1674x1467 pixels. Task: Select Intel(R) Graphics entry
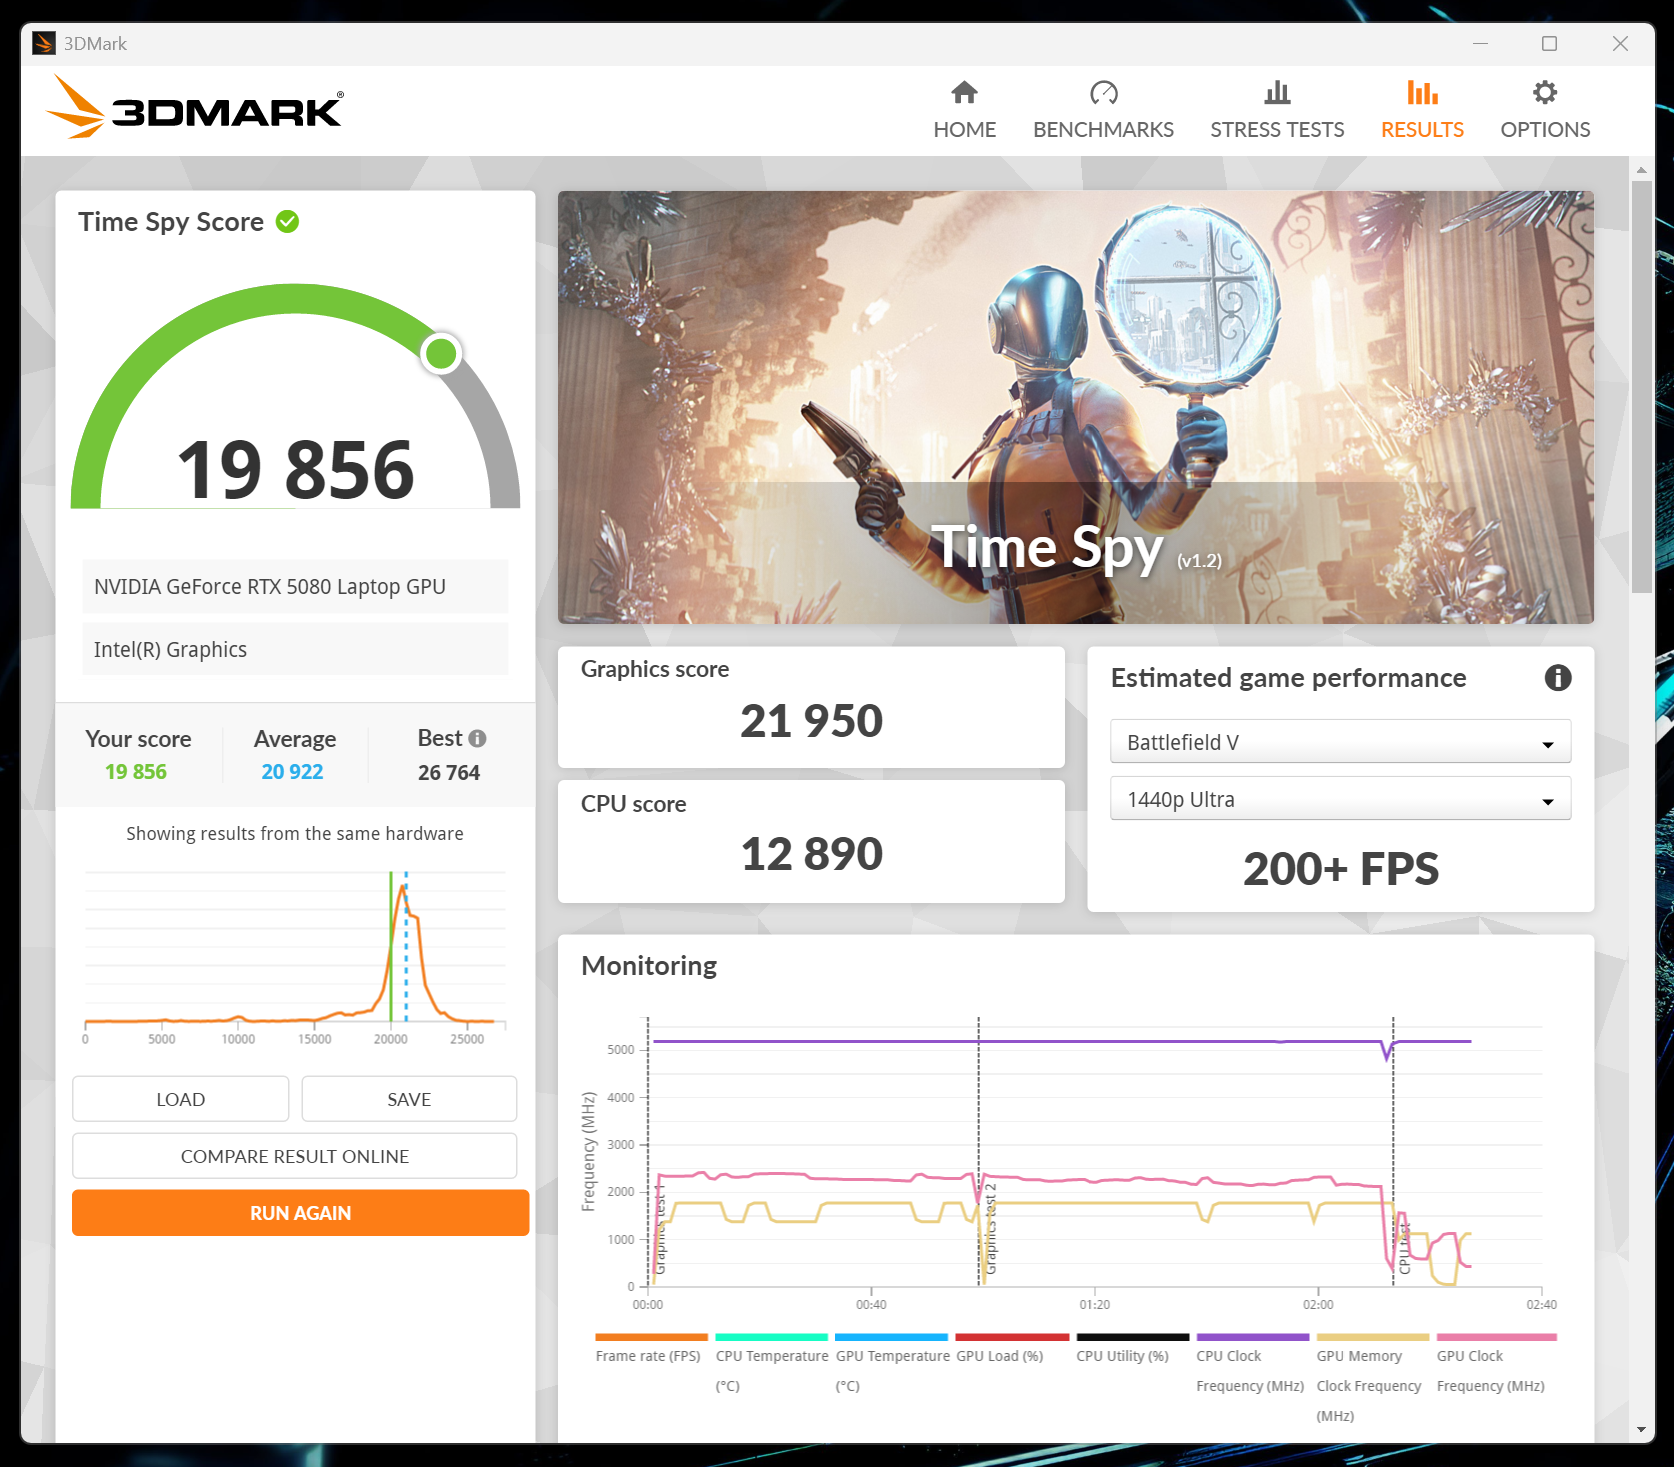(x=295, y=649)
